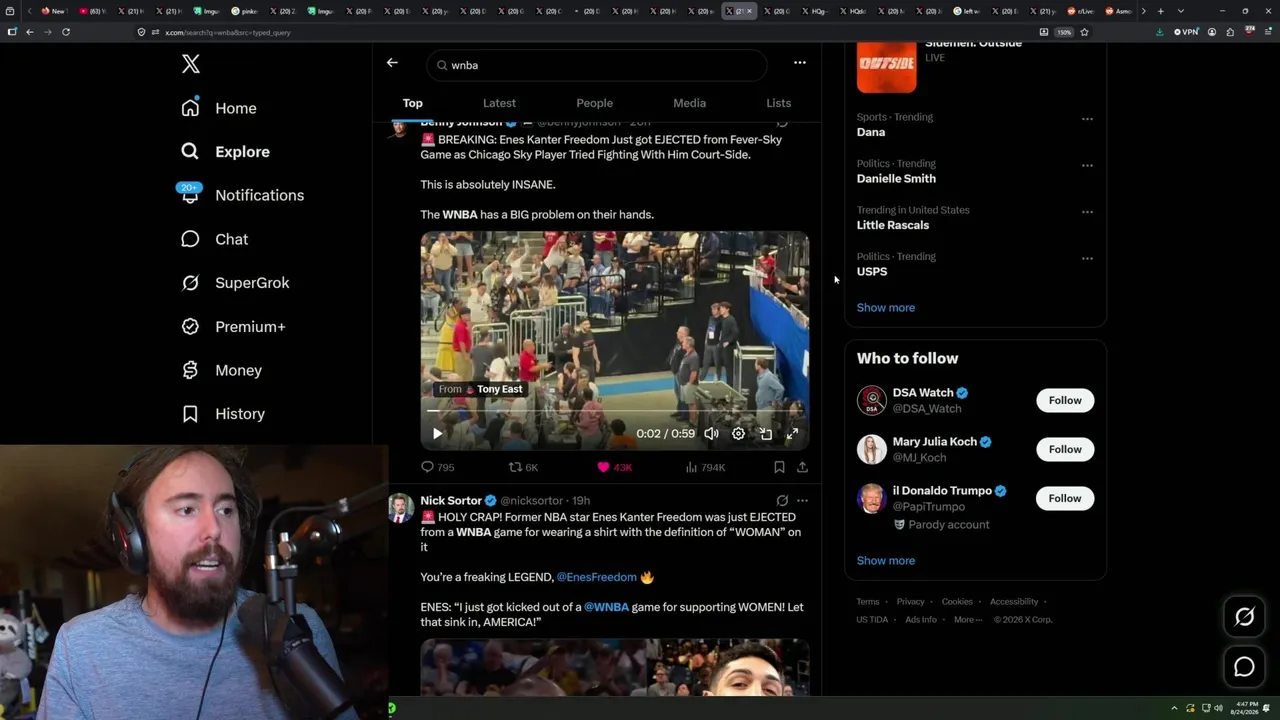Open the Terms footer link

pyautogui.click(x=868, y=602)
